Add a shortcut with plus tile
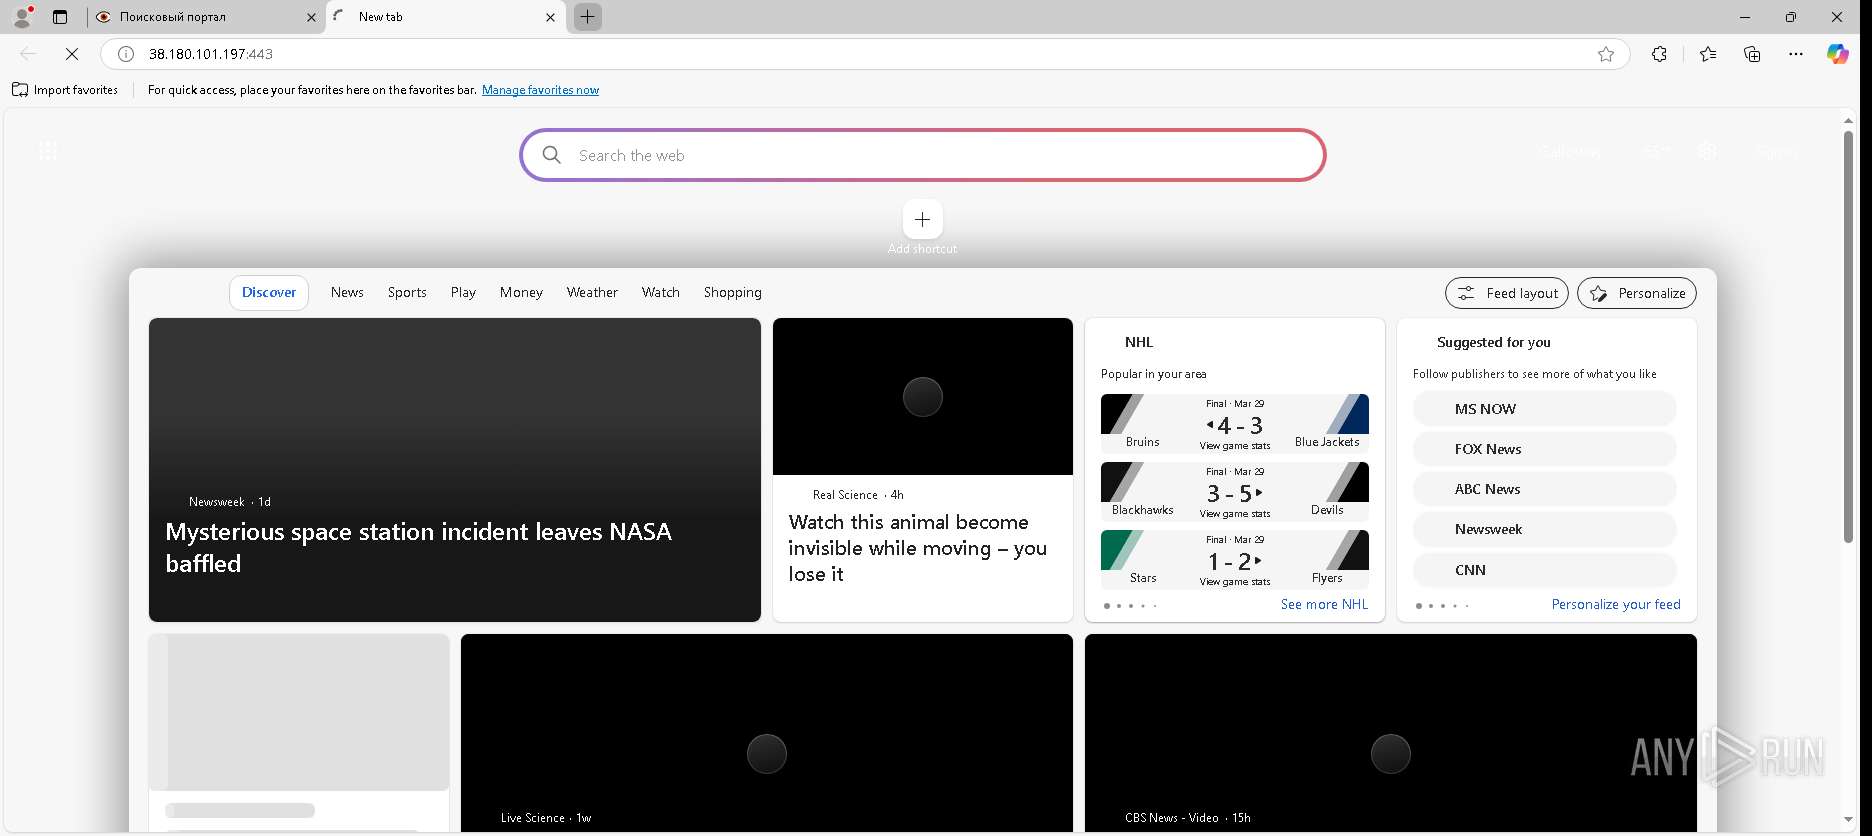 [922, 220]
